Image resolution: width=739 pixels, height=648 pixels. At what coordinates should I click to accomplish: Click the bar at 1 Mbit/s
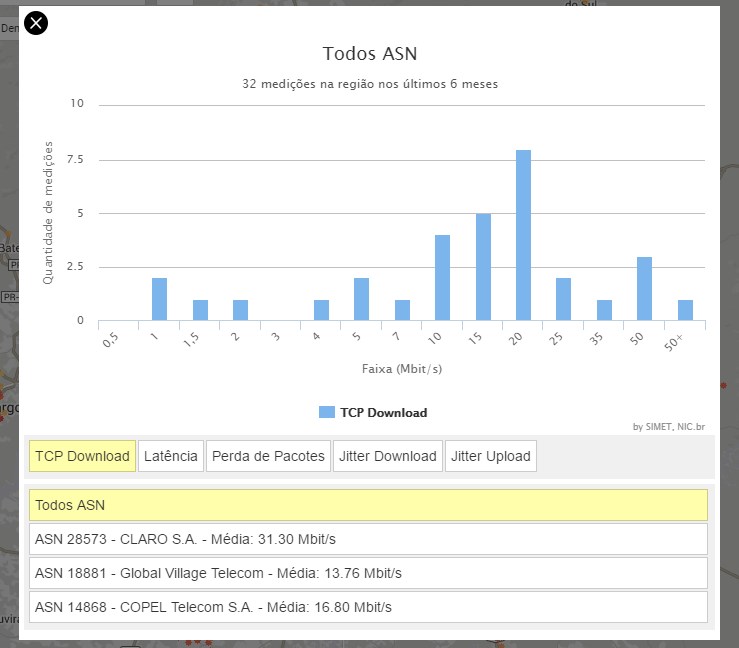159,300
